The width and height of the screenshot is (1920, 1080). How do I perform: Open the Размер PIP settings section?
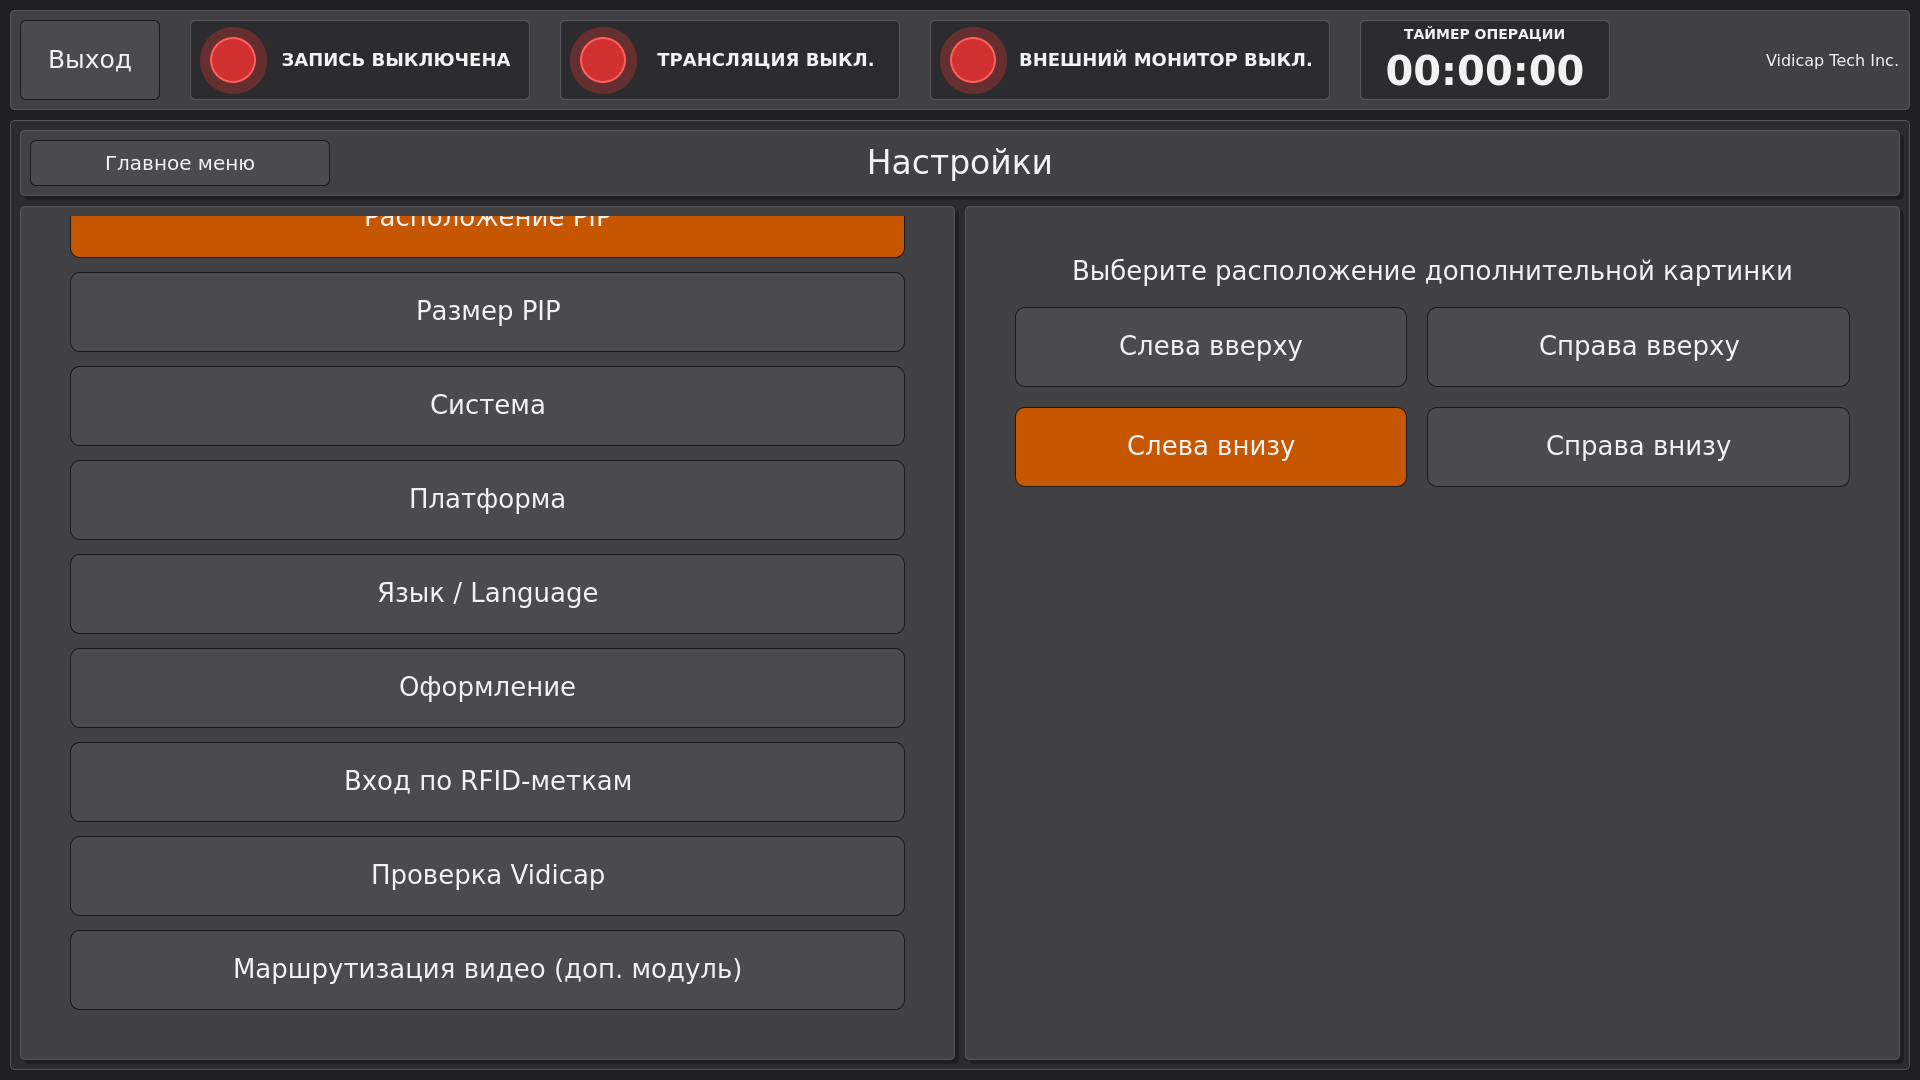(488, 312)
